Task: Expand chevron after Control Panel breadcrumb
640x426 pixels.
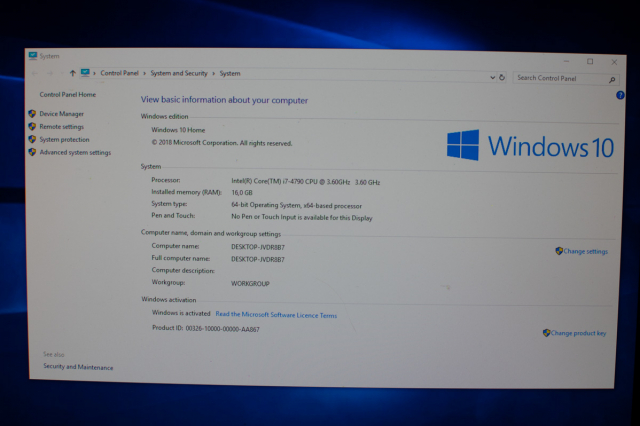Action: (146, 73)
